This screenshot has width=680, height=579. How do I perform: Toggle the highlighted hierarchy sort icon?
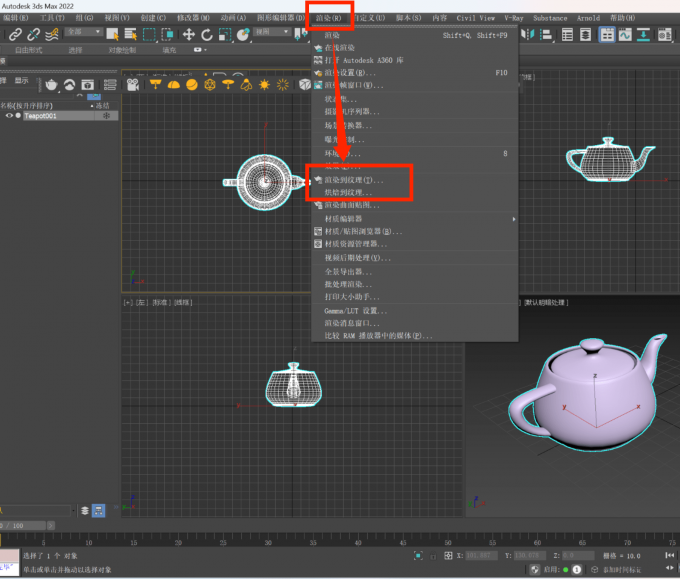[98, 510]
